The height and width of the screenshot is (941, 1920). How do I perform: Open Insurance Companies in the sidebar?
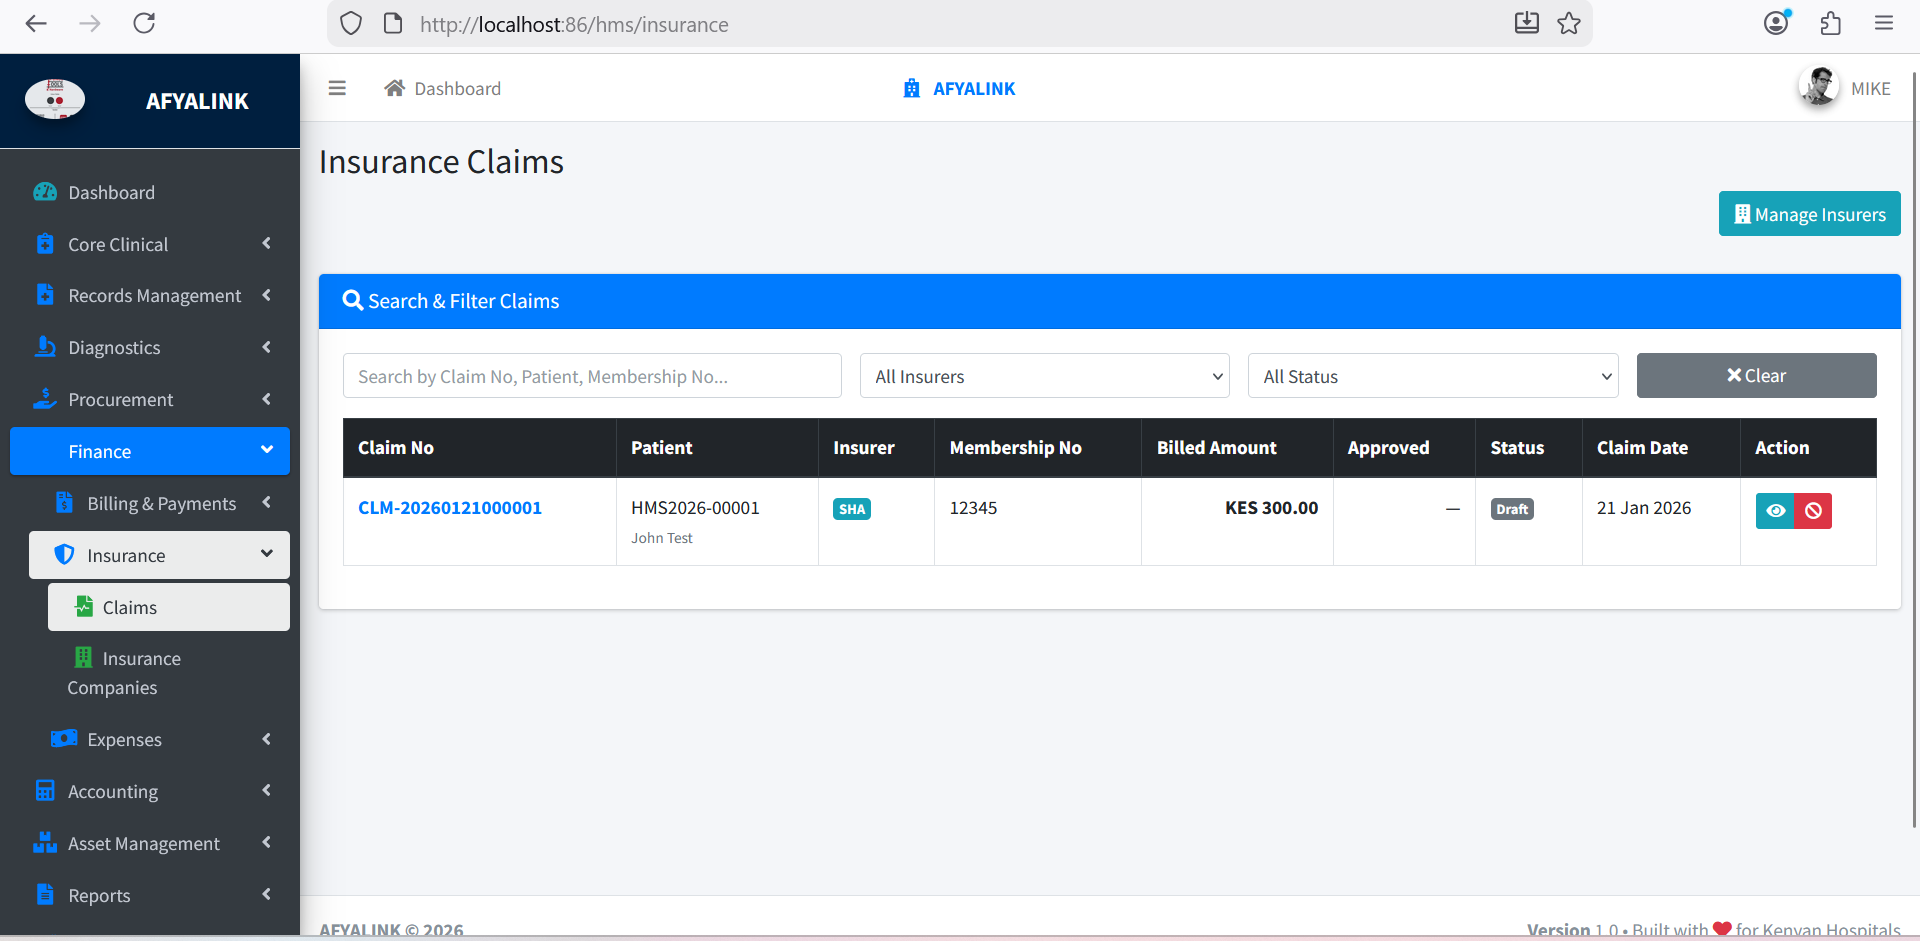[125, 673]
